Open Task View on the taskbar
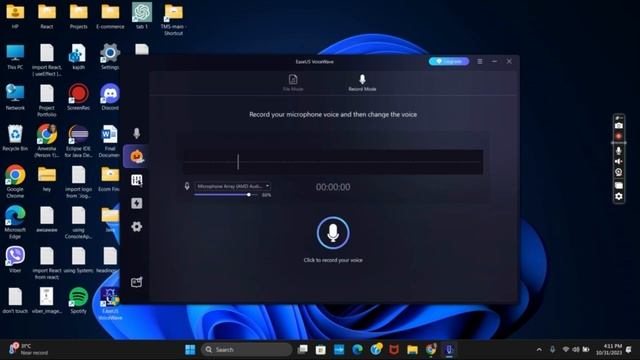 [x=302, y=349]
